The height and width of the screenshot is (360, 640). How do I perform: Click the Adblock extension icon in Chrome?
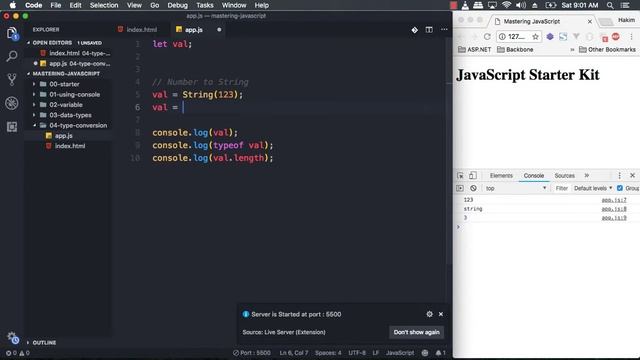click(616, 36)
